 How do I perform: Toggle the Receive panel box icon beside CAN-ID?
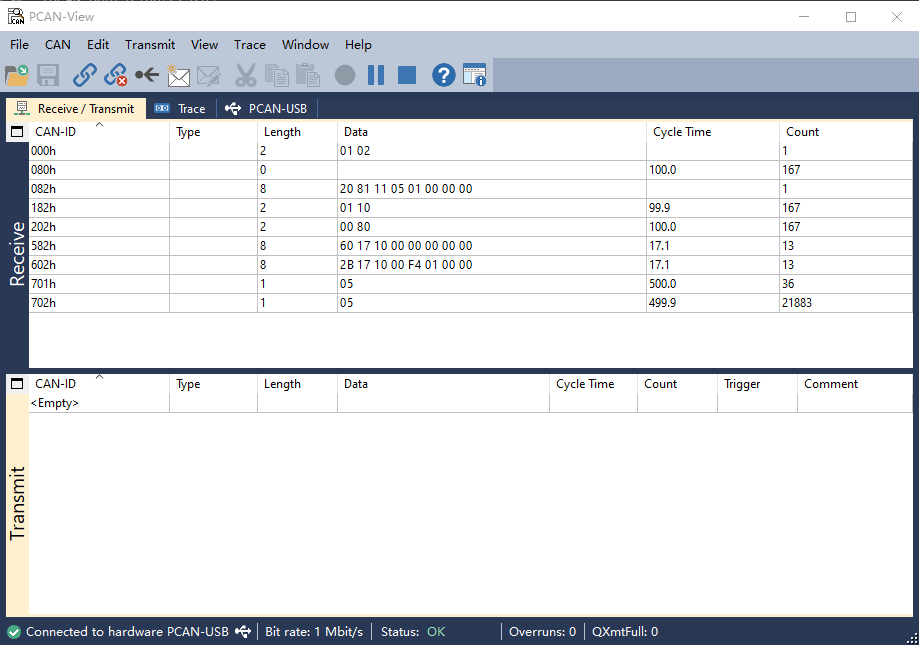tap(17, 132)
